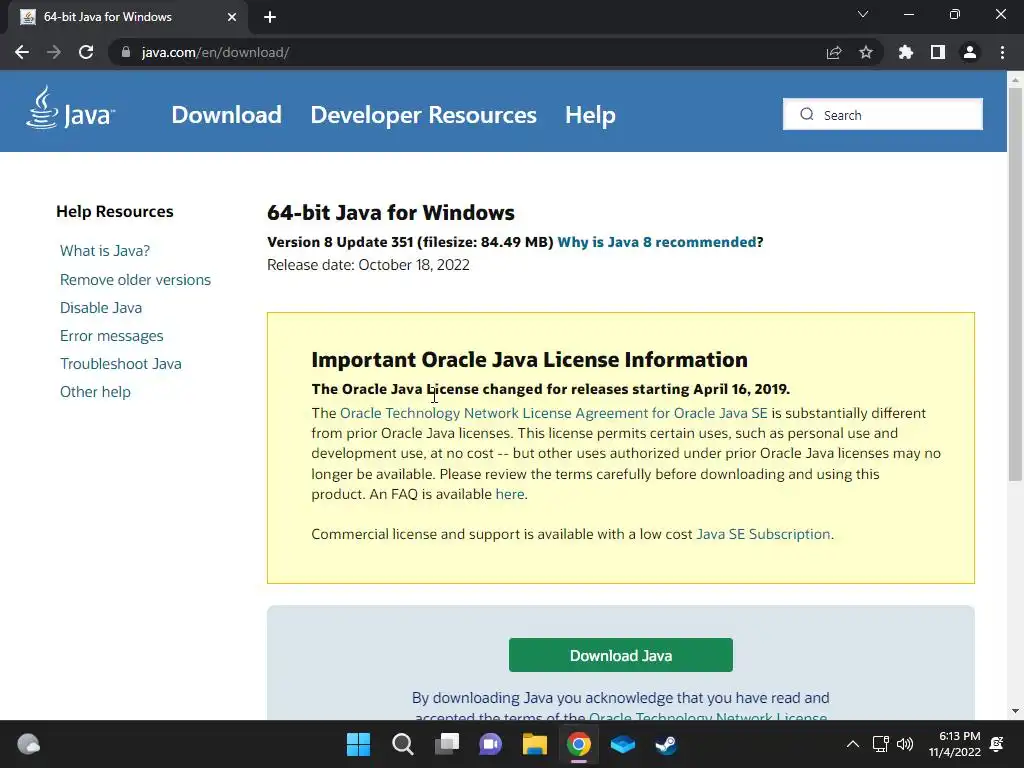Open the Developer Resources menu item

(x=423, y=115)
